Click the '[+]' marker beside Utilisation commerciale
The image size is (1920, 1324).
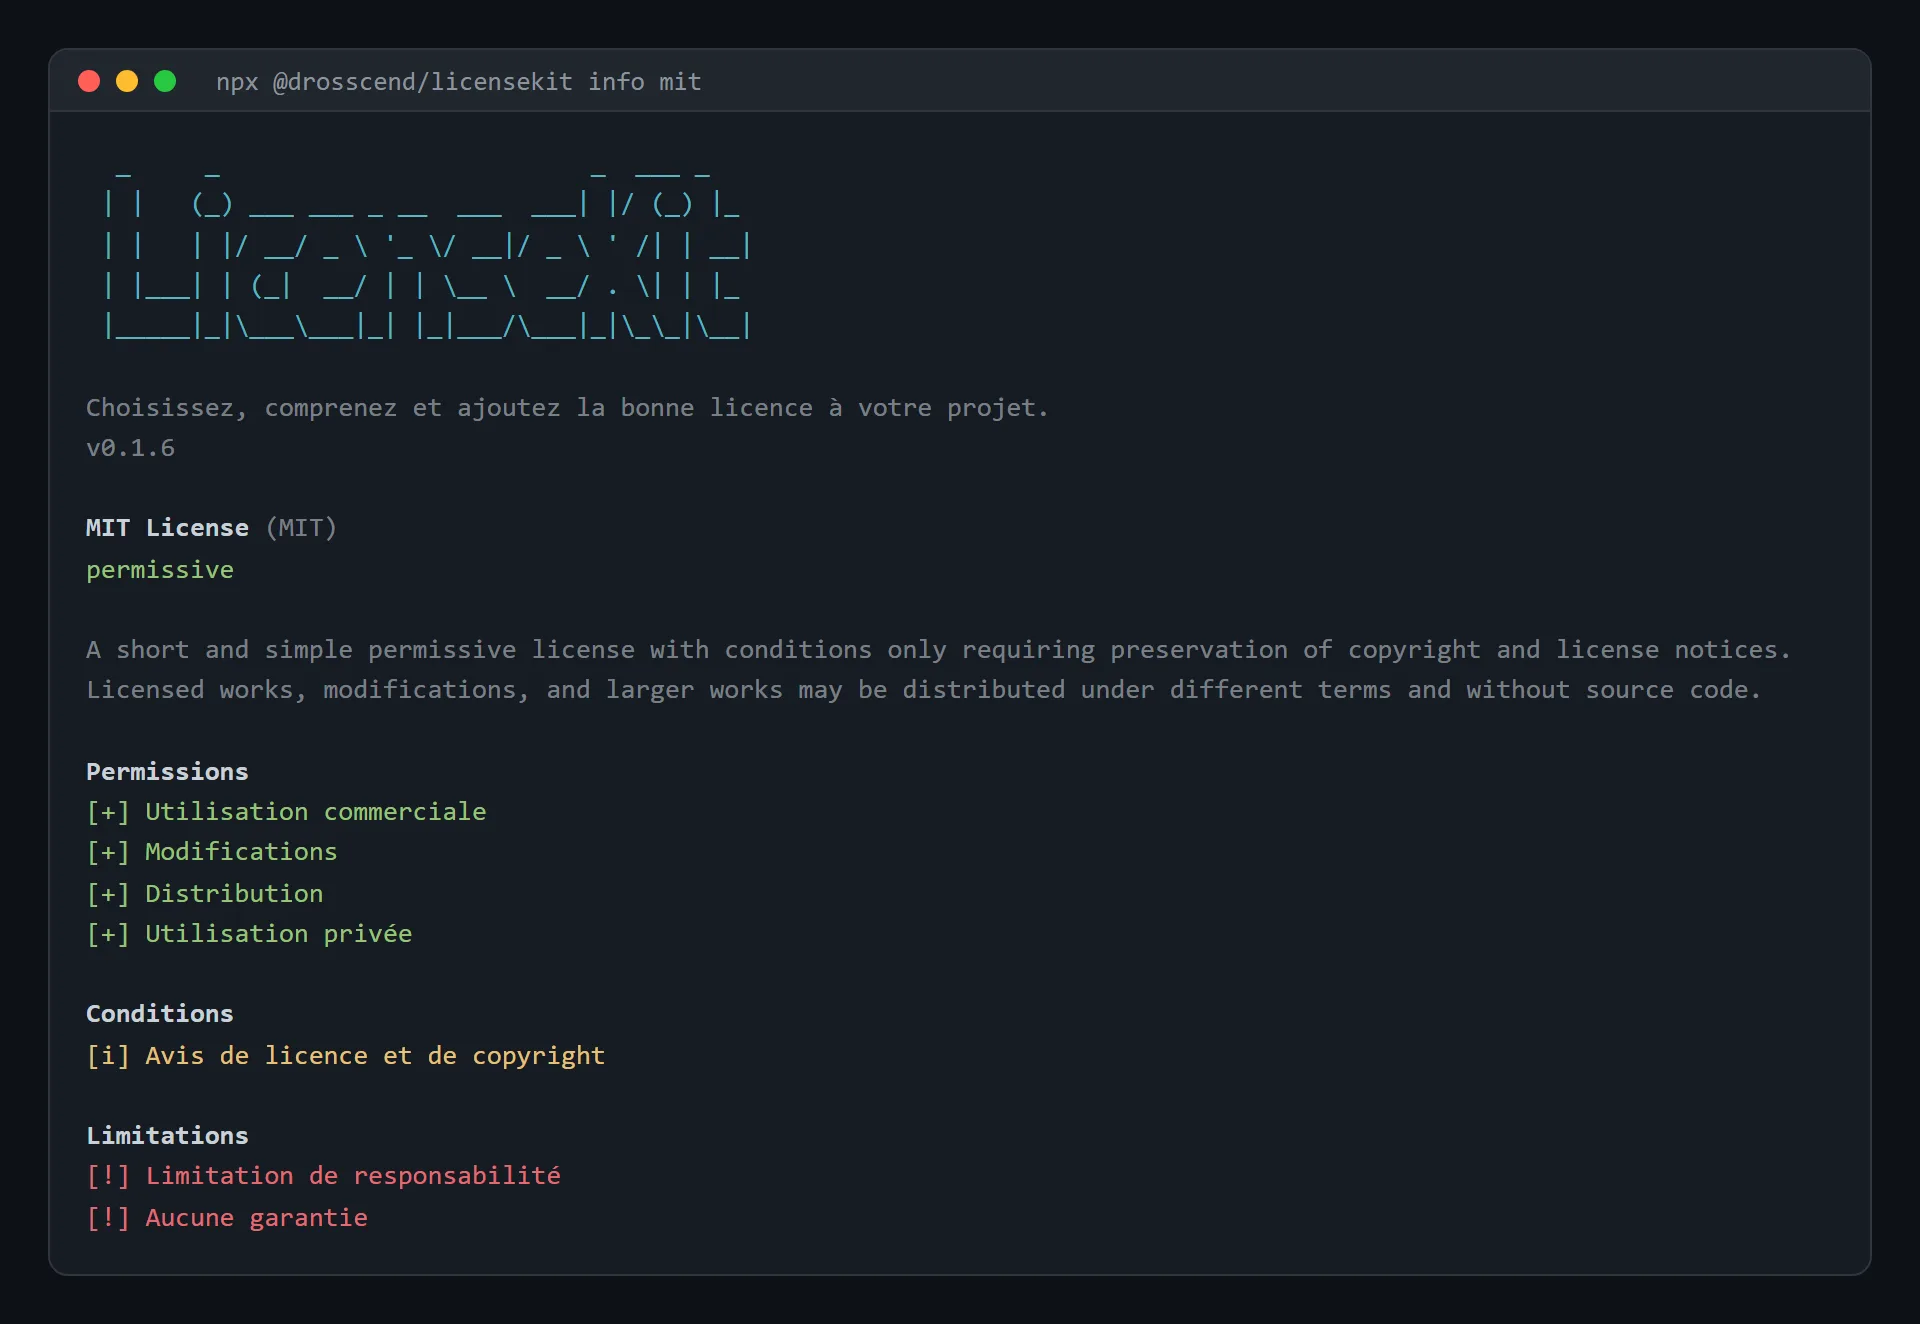[108, 812]
